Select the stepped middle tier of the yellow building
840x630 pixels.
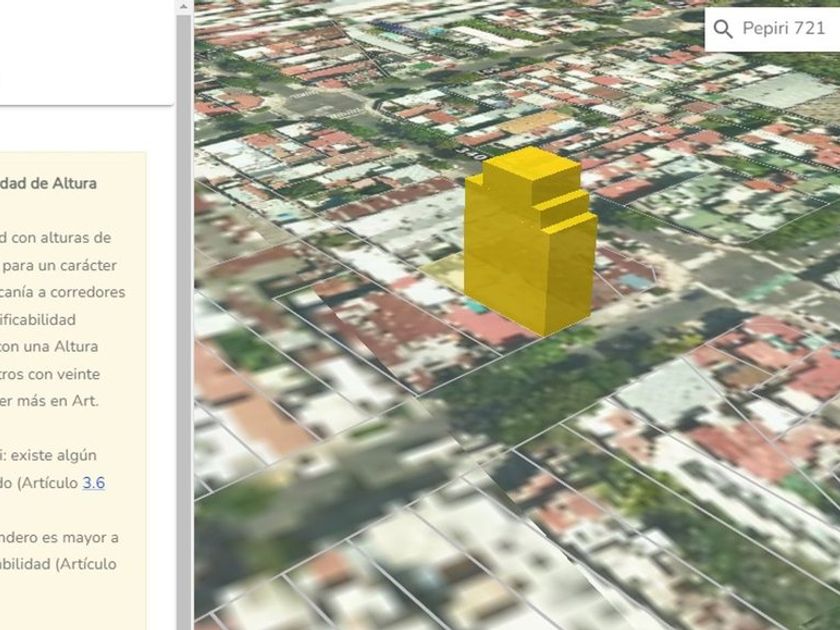pos(565,205)
